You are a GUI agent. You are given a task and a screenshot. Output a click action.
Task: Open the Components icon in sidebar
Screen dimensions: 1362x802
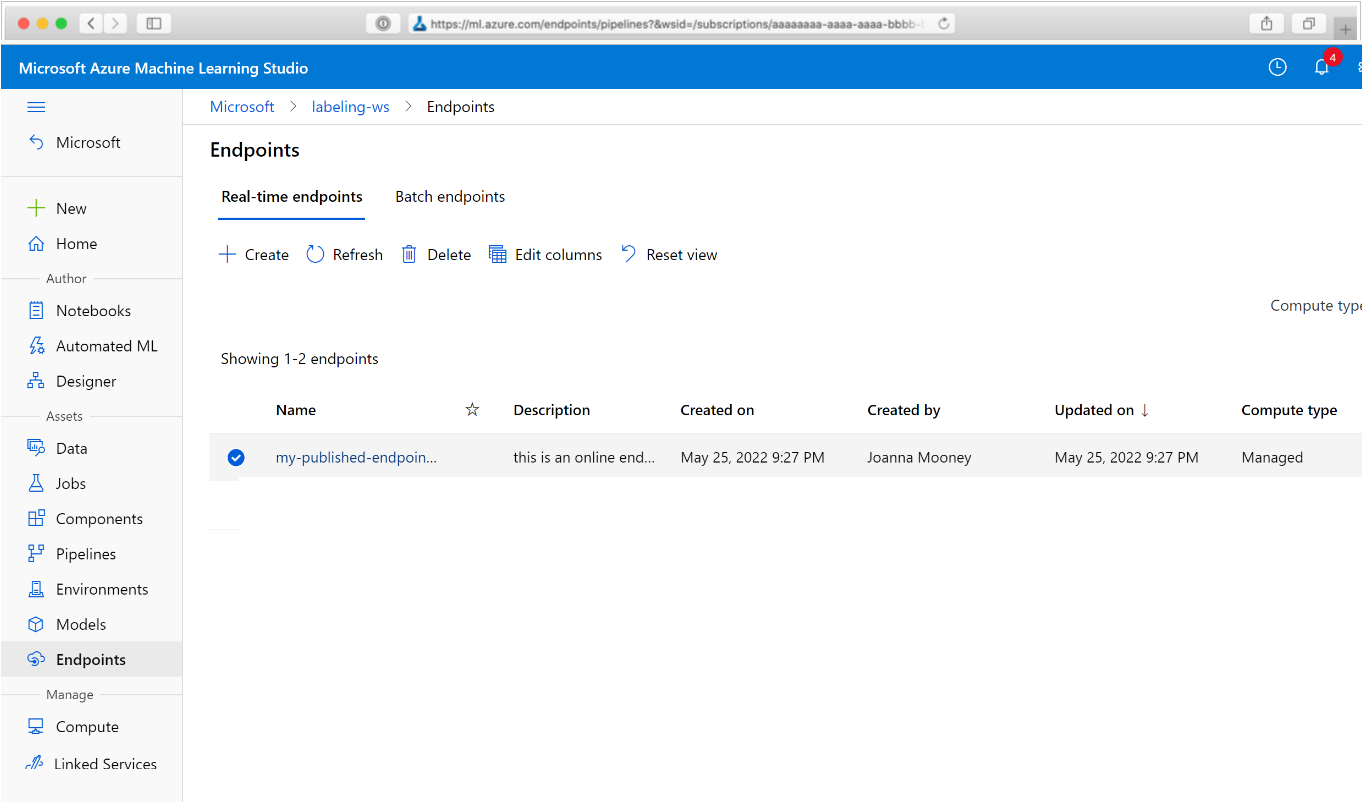pyautogui.click(x=36, y=518)
